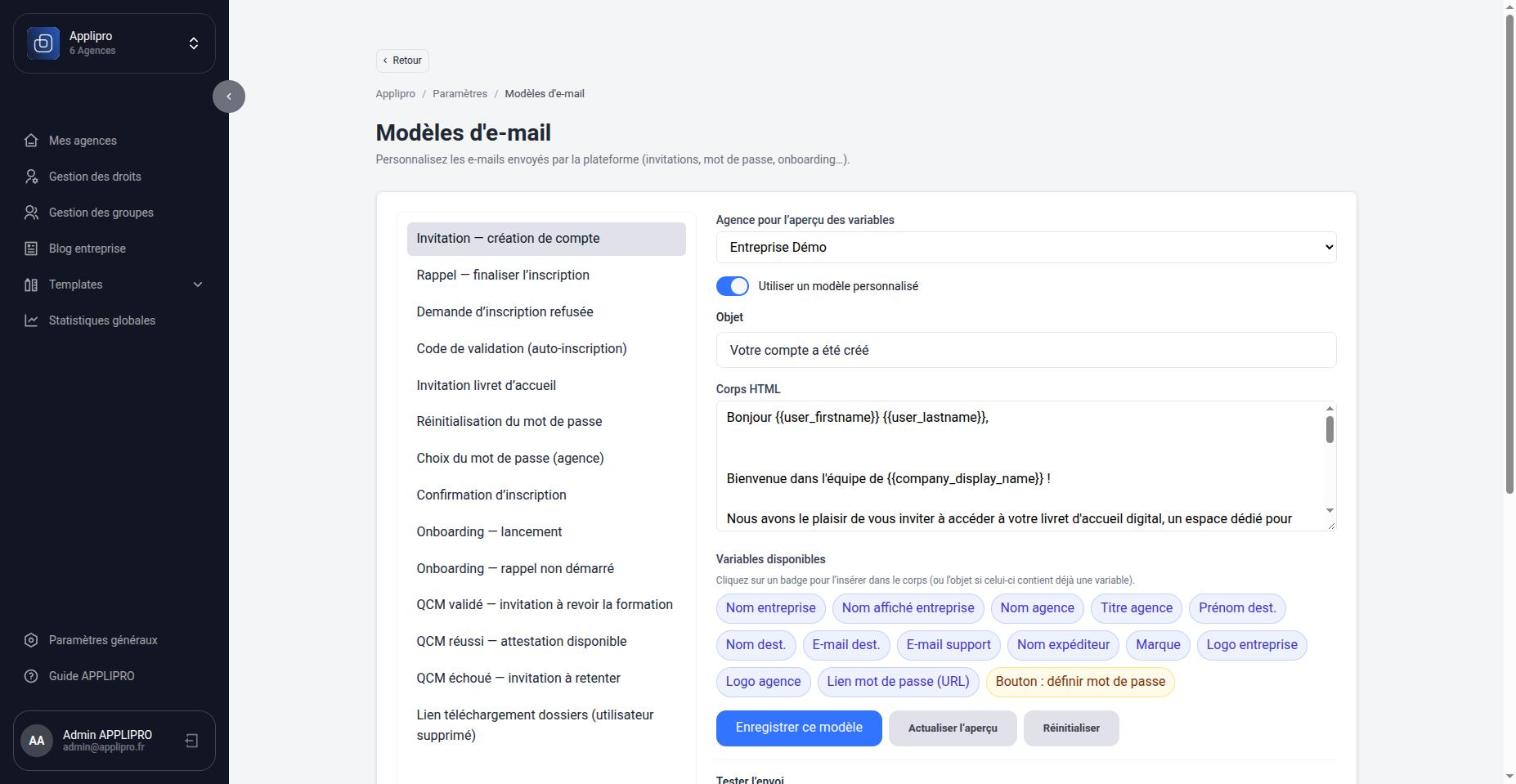
Task: Insert the E-mail support variable badge
Action: [x=948, y=645]
